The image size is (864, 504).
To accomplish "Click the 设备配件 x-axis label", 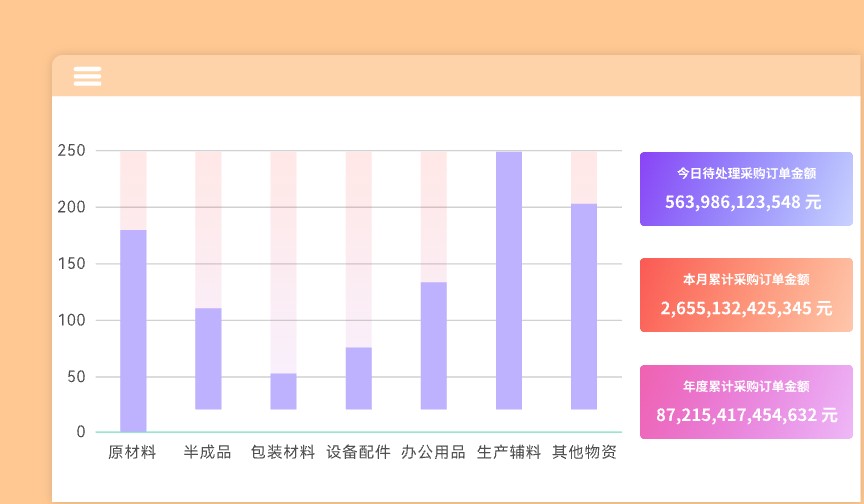I will coord(358,452).
